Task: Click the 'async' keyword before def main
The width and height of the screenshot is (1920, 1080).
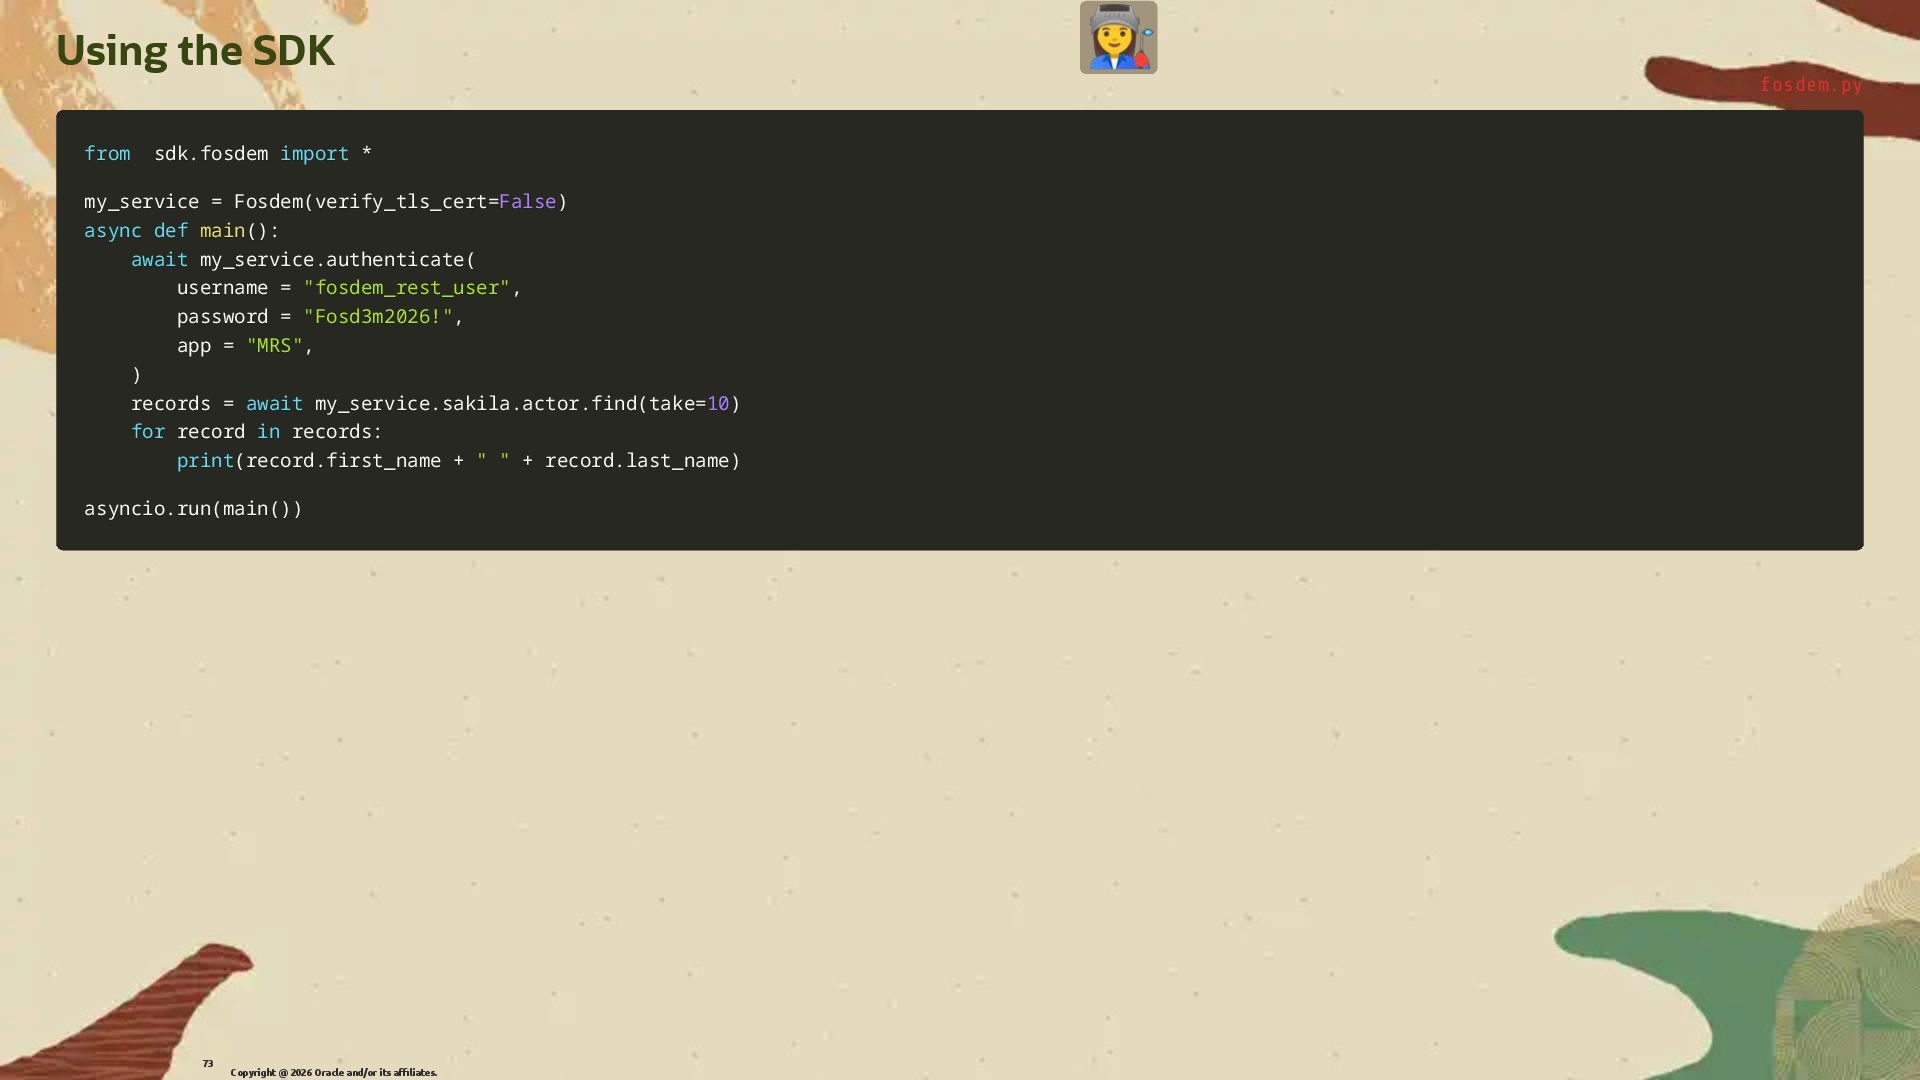Action: click(112, 231)
